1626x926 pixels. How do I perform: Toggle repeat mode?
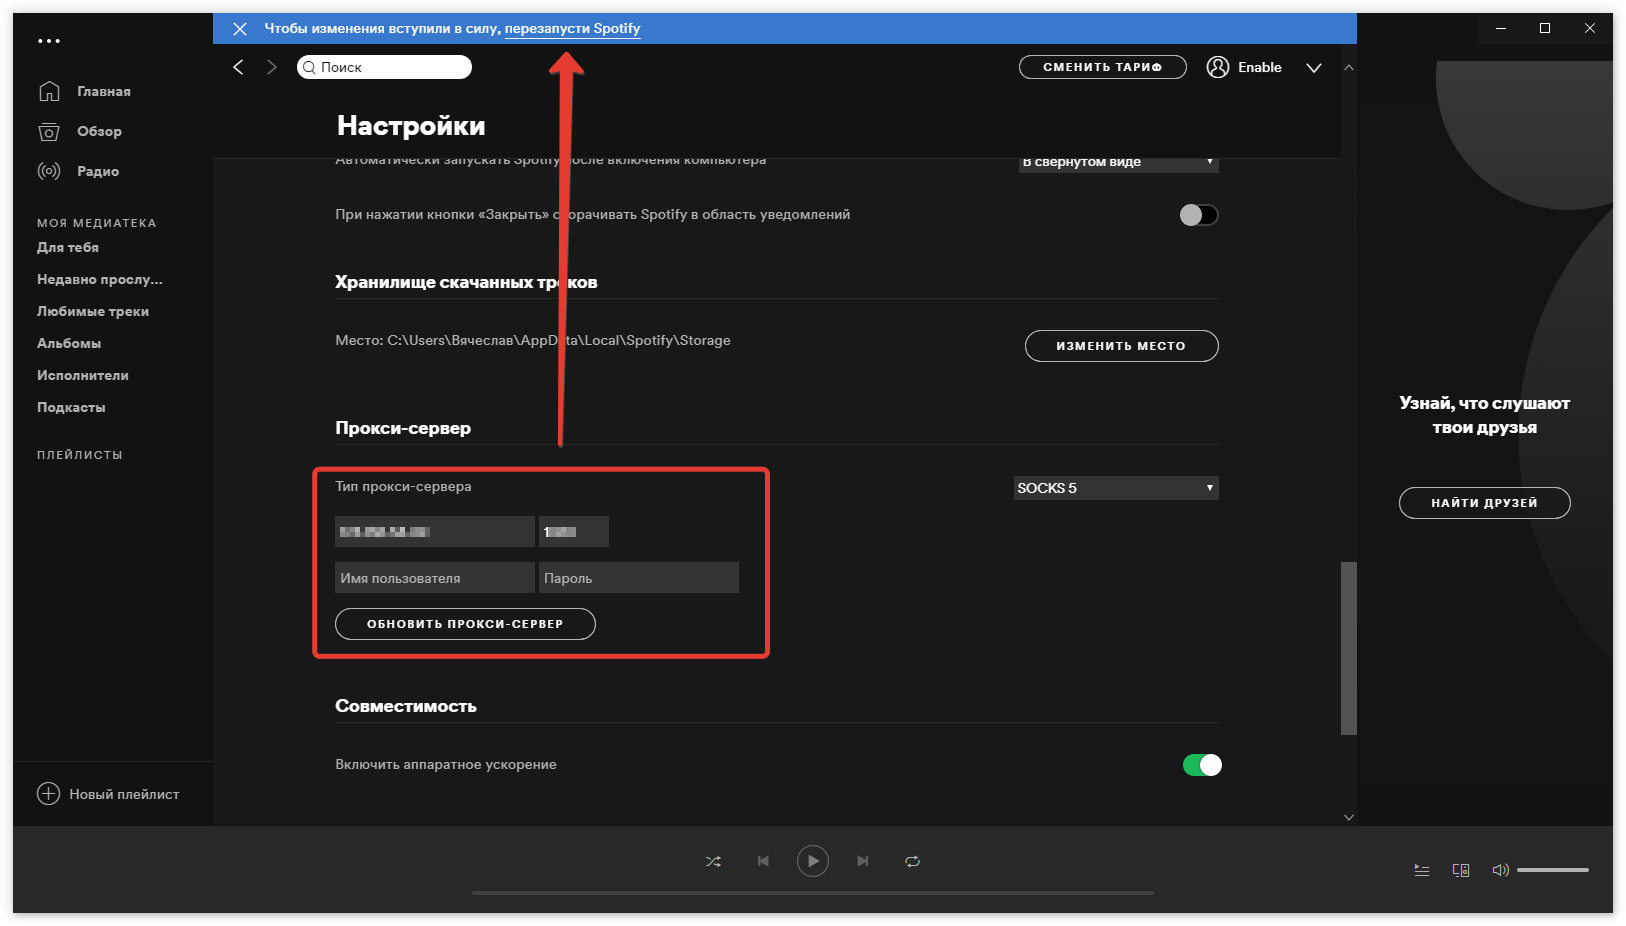click(912, 861)
